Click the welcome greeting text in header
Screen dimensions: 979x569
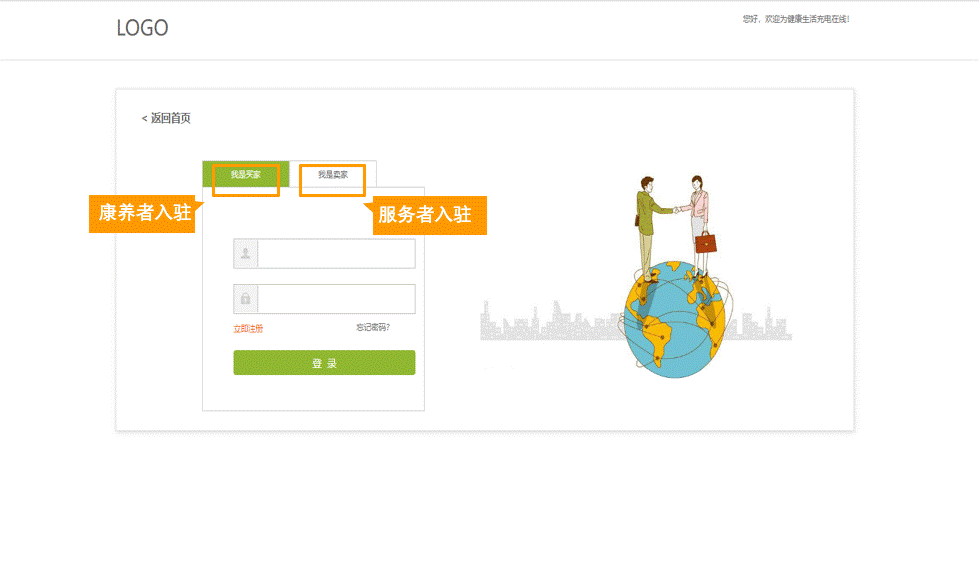(795, 19)
